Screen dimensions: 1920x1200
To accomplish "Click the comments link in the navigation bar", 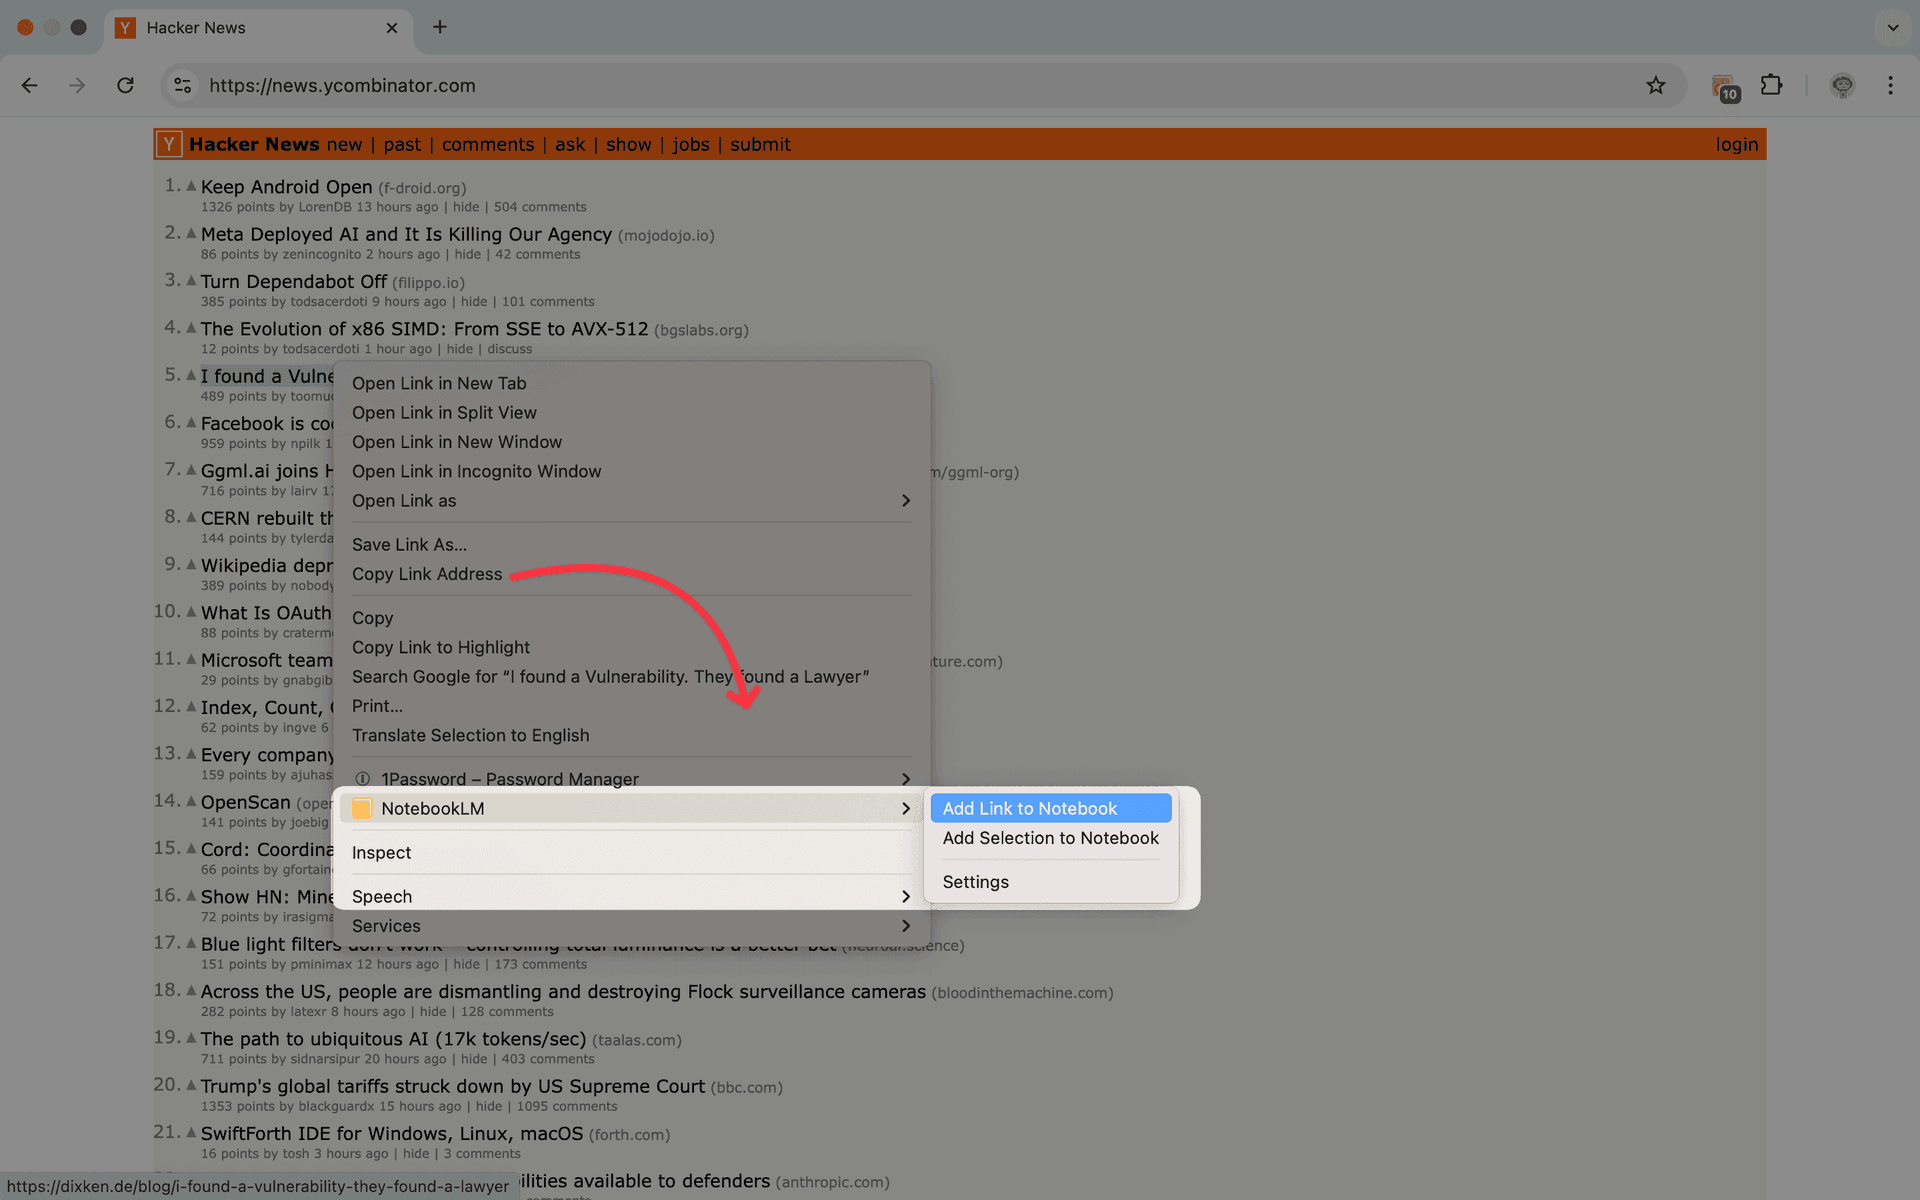I will pyautogui.click(x=487, y=144).
